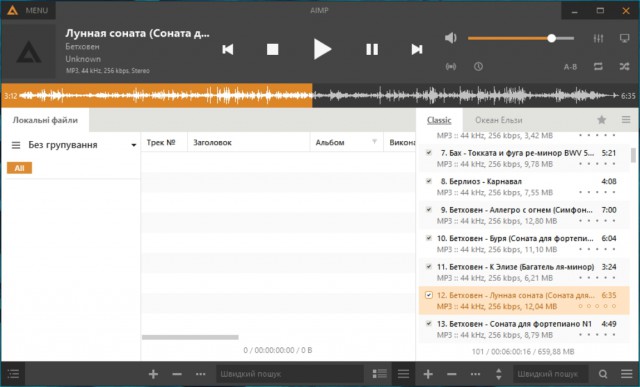Open the library panel menu icon
Screen dimensions: 640x387
[403, 374]
